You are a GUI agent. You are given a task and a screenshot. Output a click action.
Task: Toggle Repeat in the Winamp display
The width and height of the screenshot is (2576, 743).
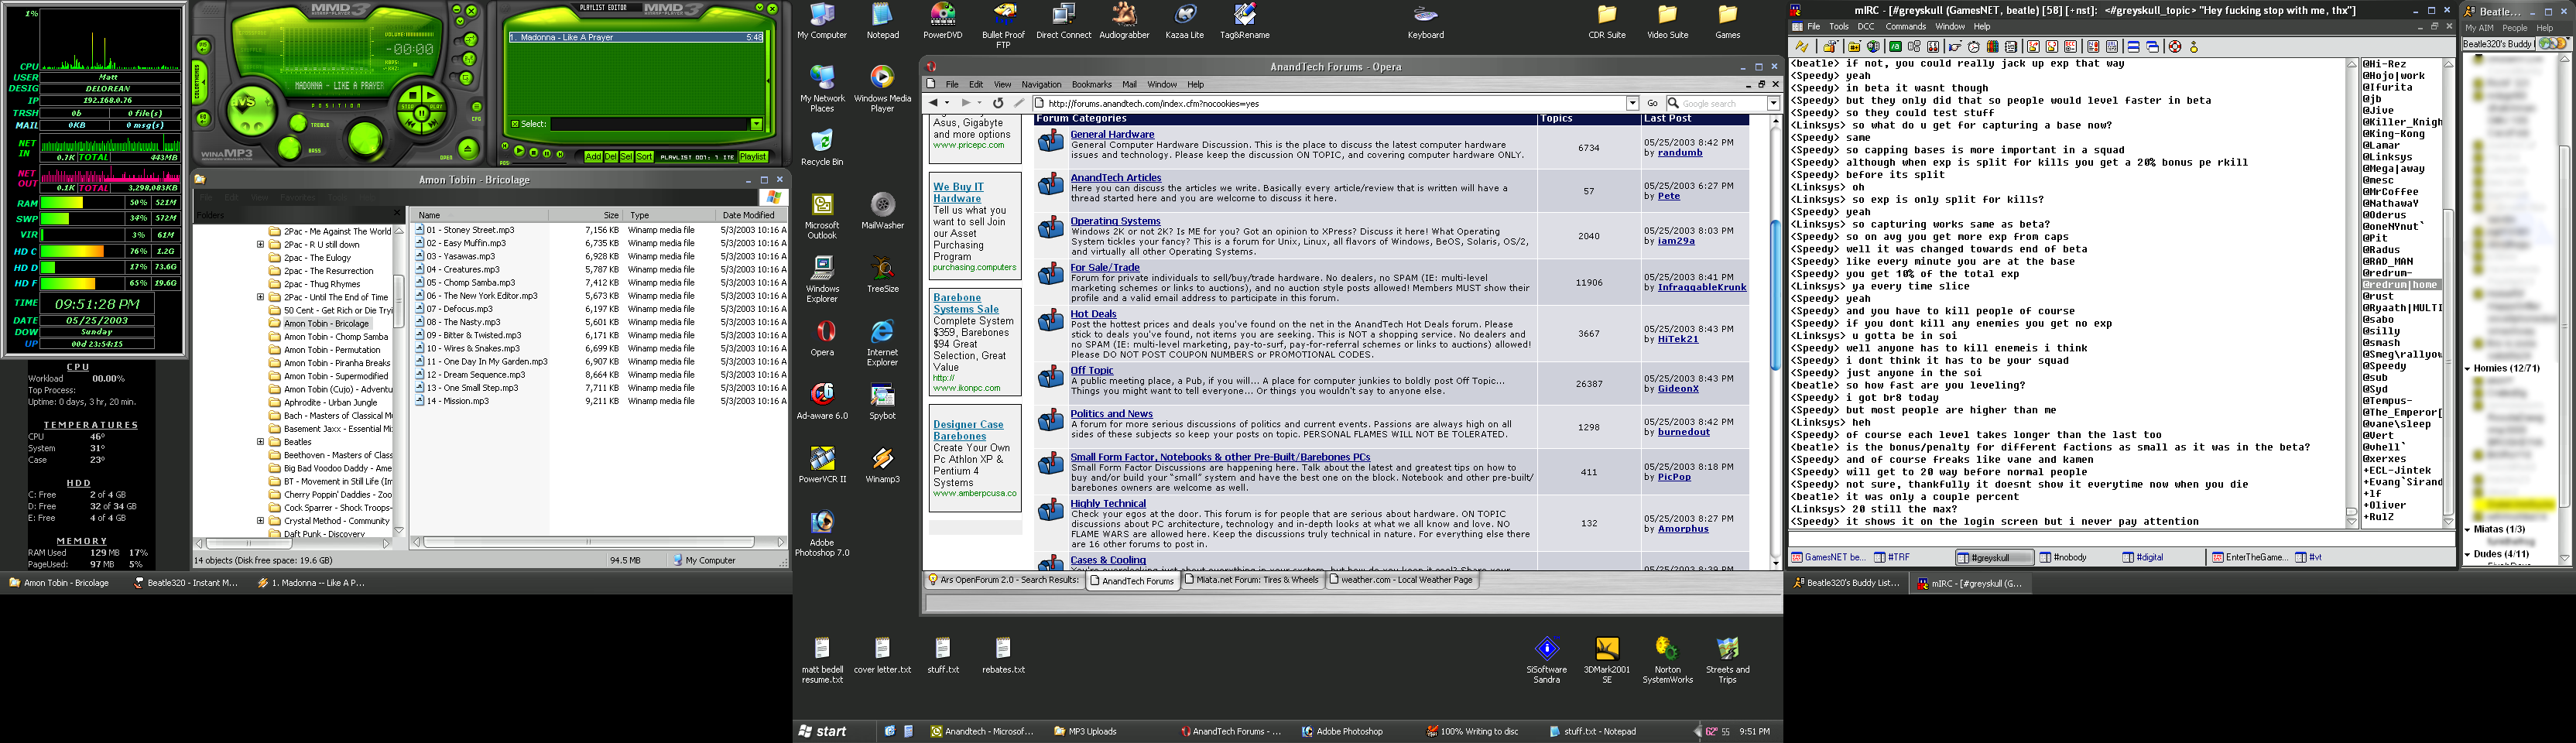[252, 67]
